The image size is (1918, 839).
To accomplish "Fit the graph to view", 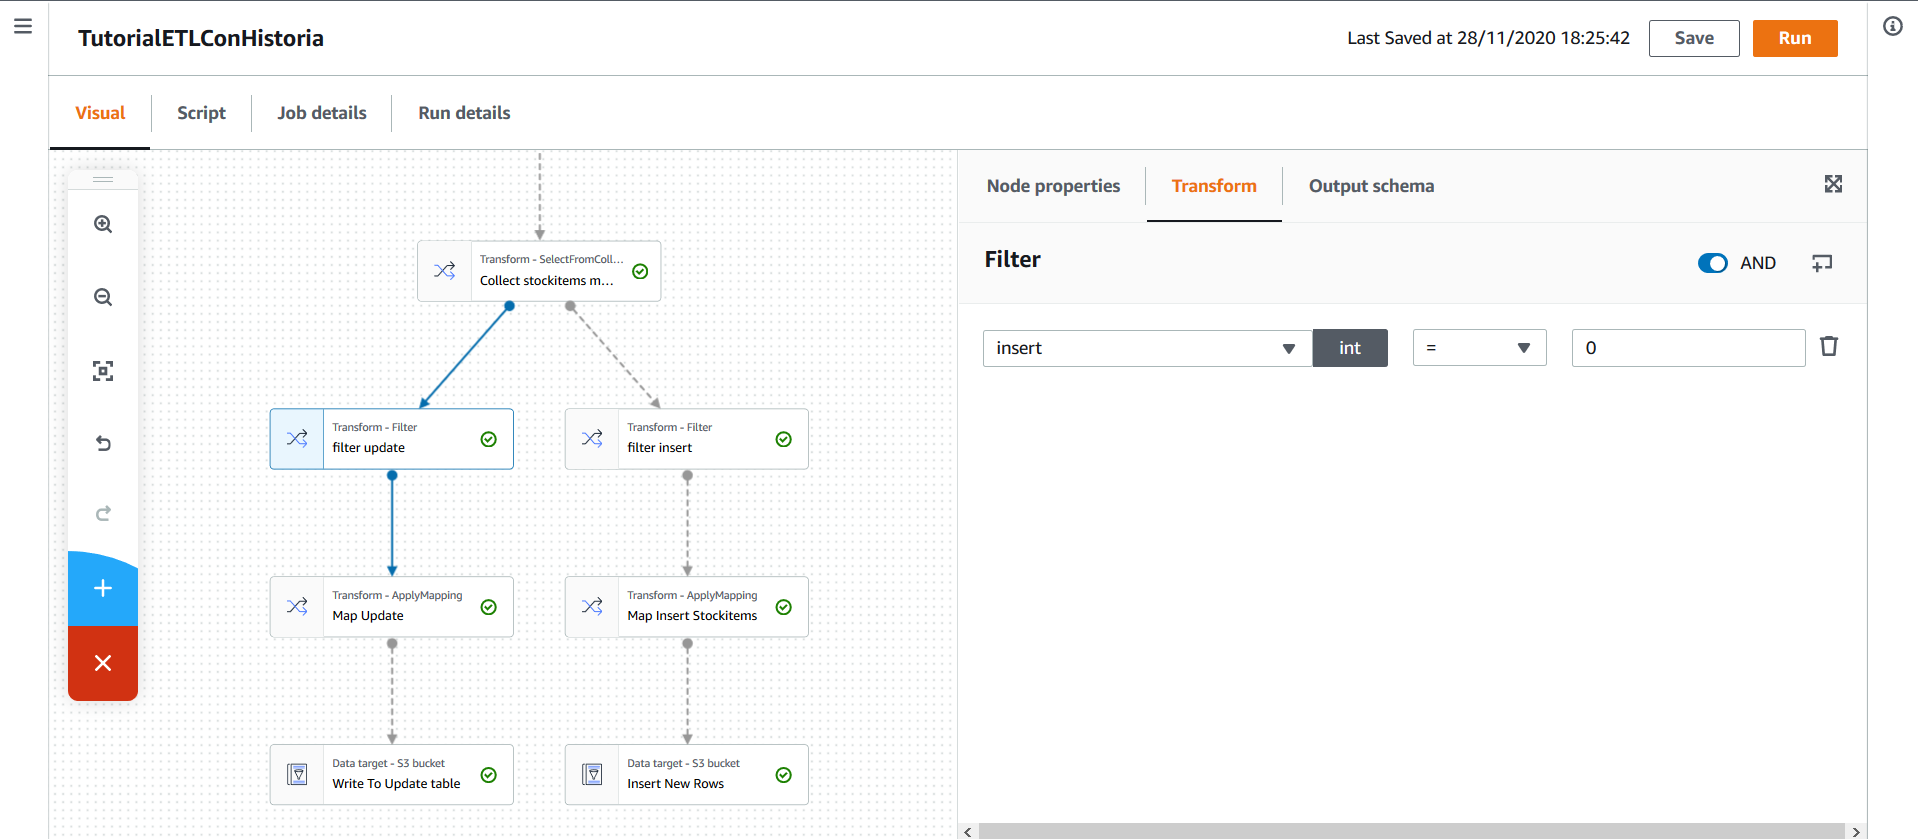I will tap(103, 371).
